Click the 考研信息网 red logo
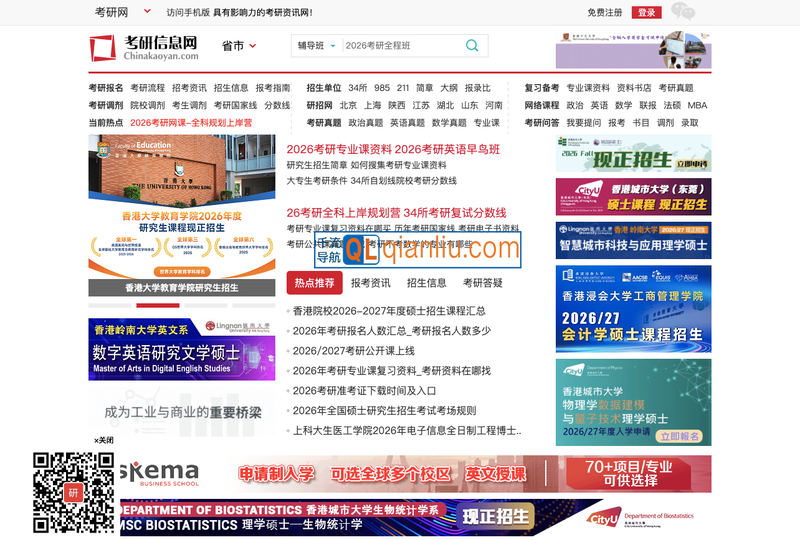The width and height of the screenshot is (800, 540). 144,48
